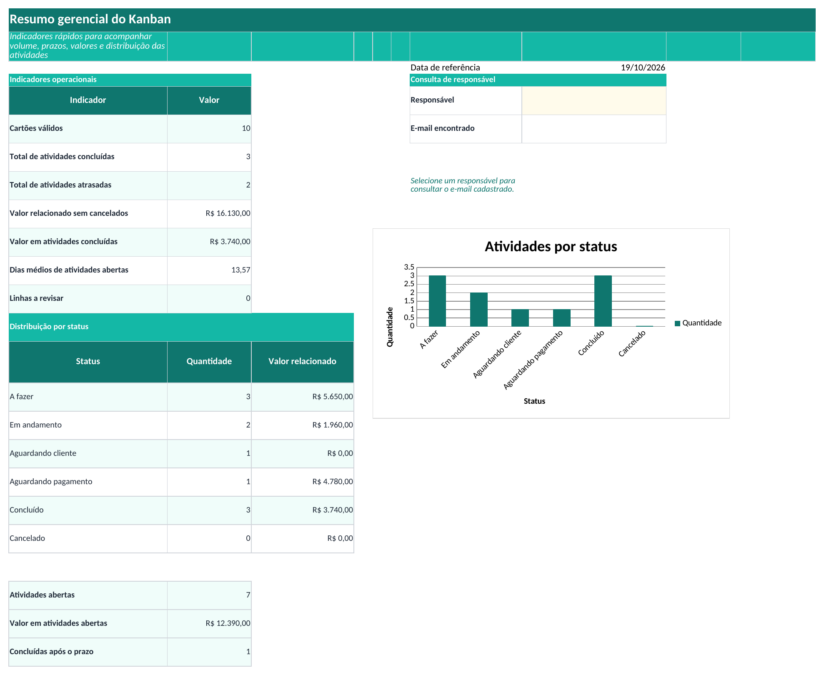The width and height of the screenshot is (824, 675).
Task: Click the Quantidade legend color swatch
Action: pos(677,323)
